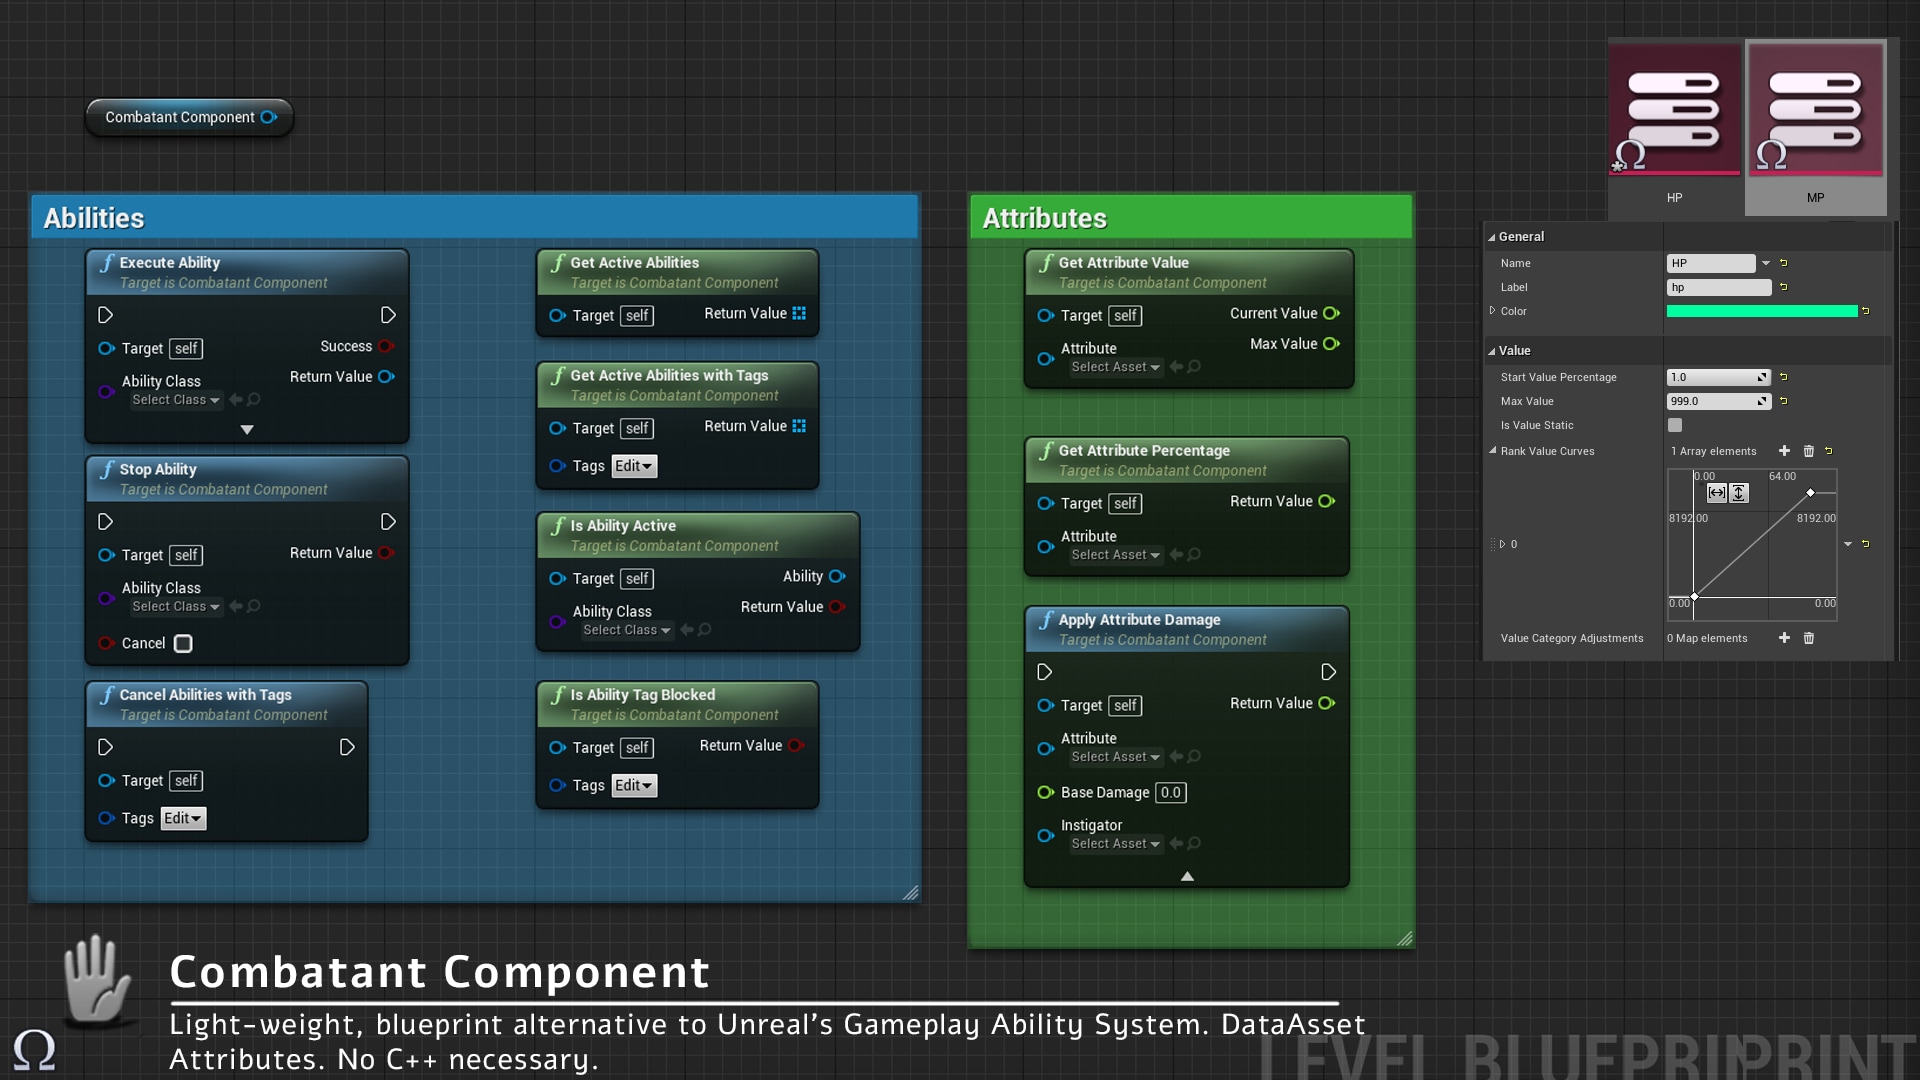1920x1080 pixels.
Task: Open Attribute Select Asset dropdown in Get Attribute Percentage
Action: [1115, 555]
